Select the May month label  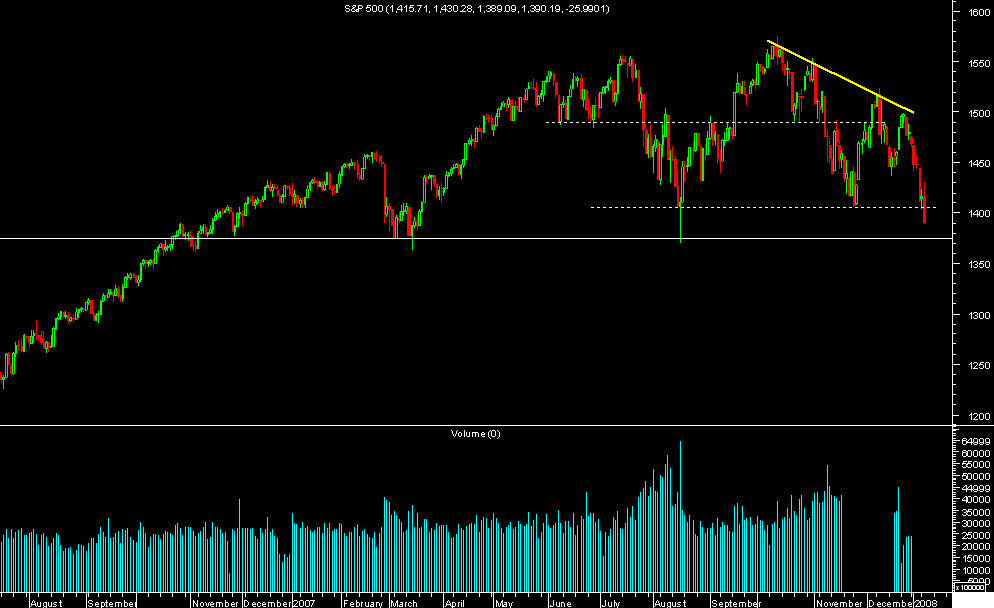[504, 603]
